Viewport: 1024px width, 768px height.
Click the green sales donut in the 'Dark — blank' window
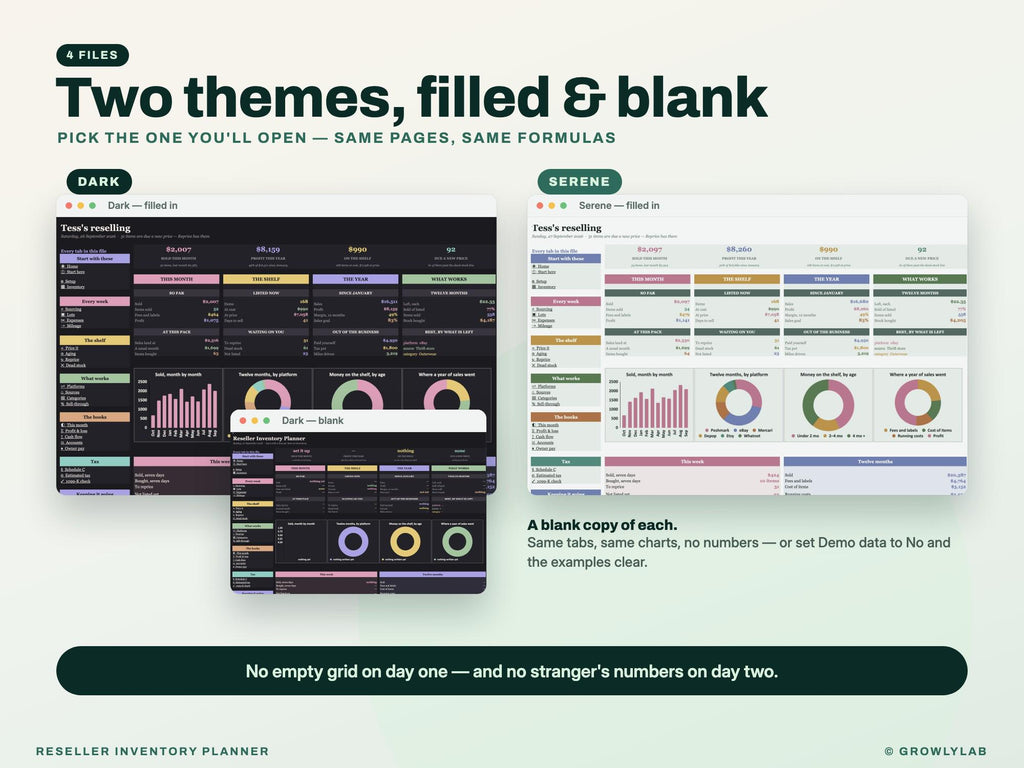(x=457, y=541)
